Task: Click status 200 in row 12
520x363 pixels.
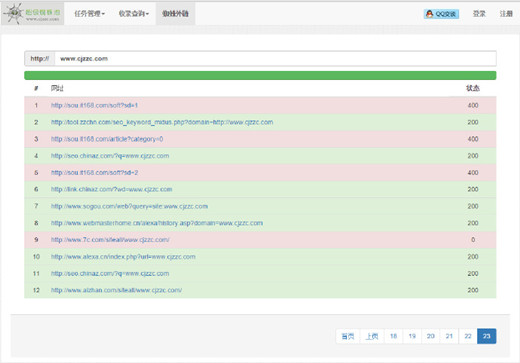Action: click(473, 290)
